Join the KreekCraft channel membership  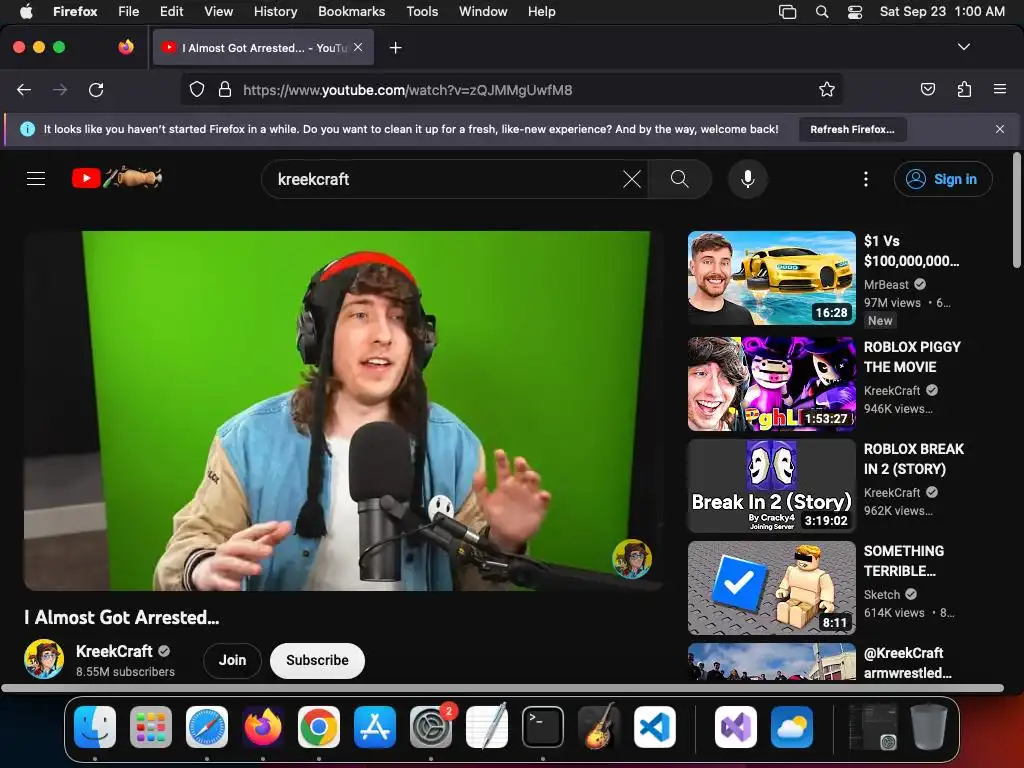point(232,660)
